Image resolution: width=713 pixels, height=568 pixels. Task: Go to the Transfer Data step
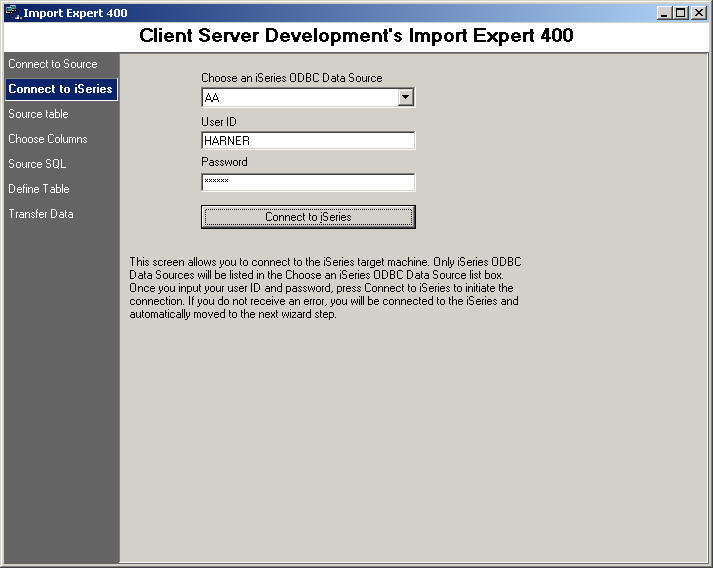tap(41, 214)
